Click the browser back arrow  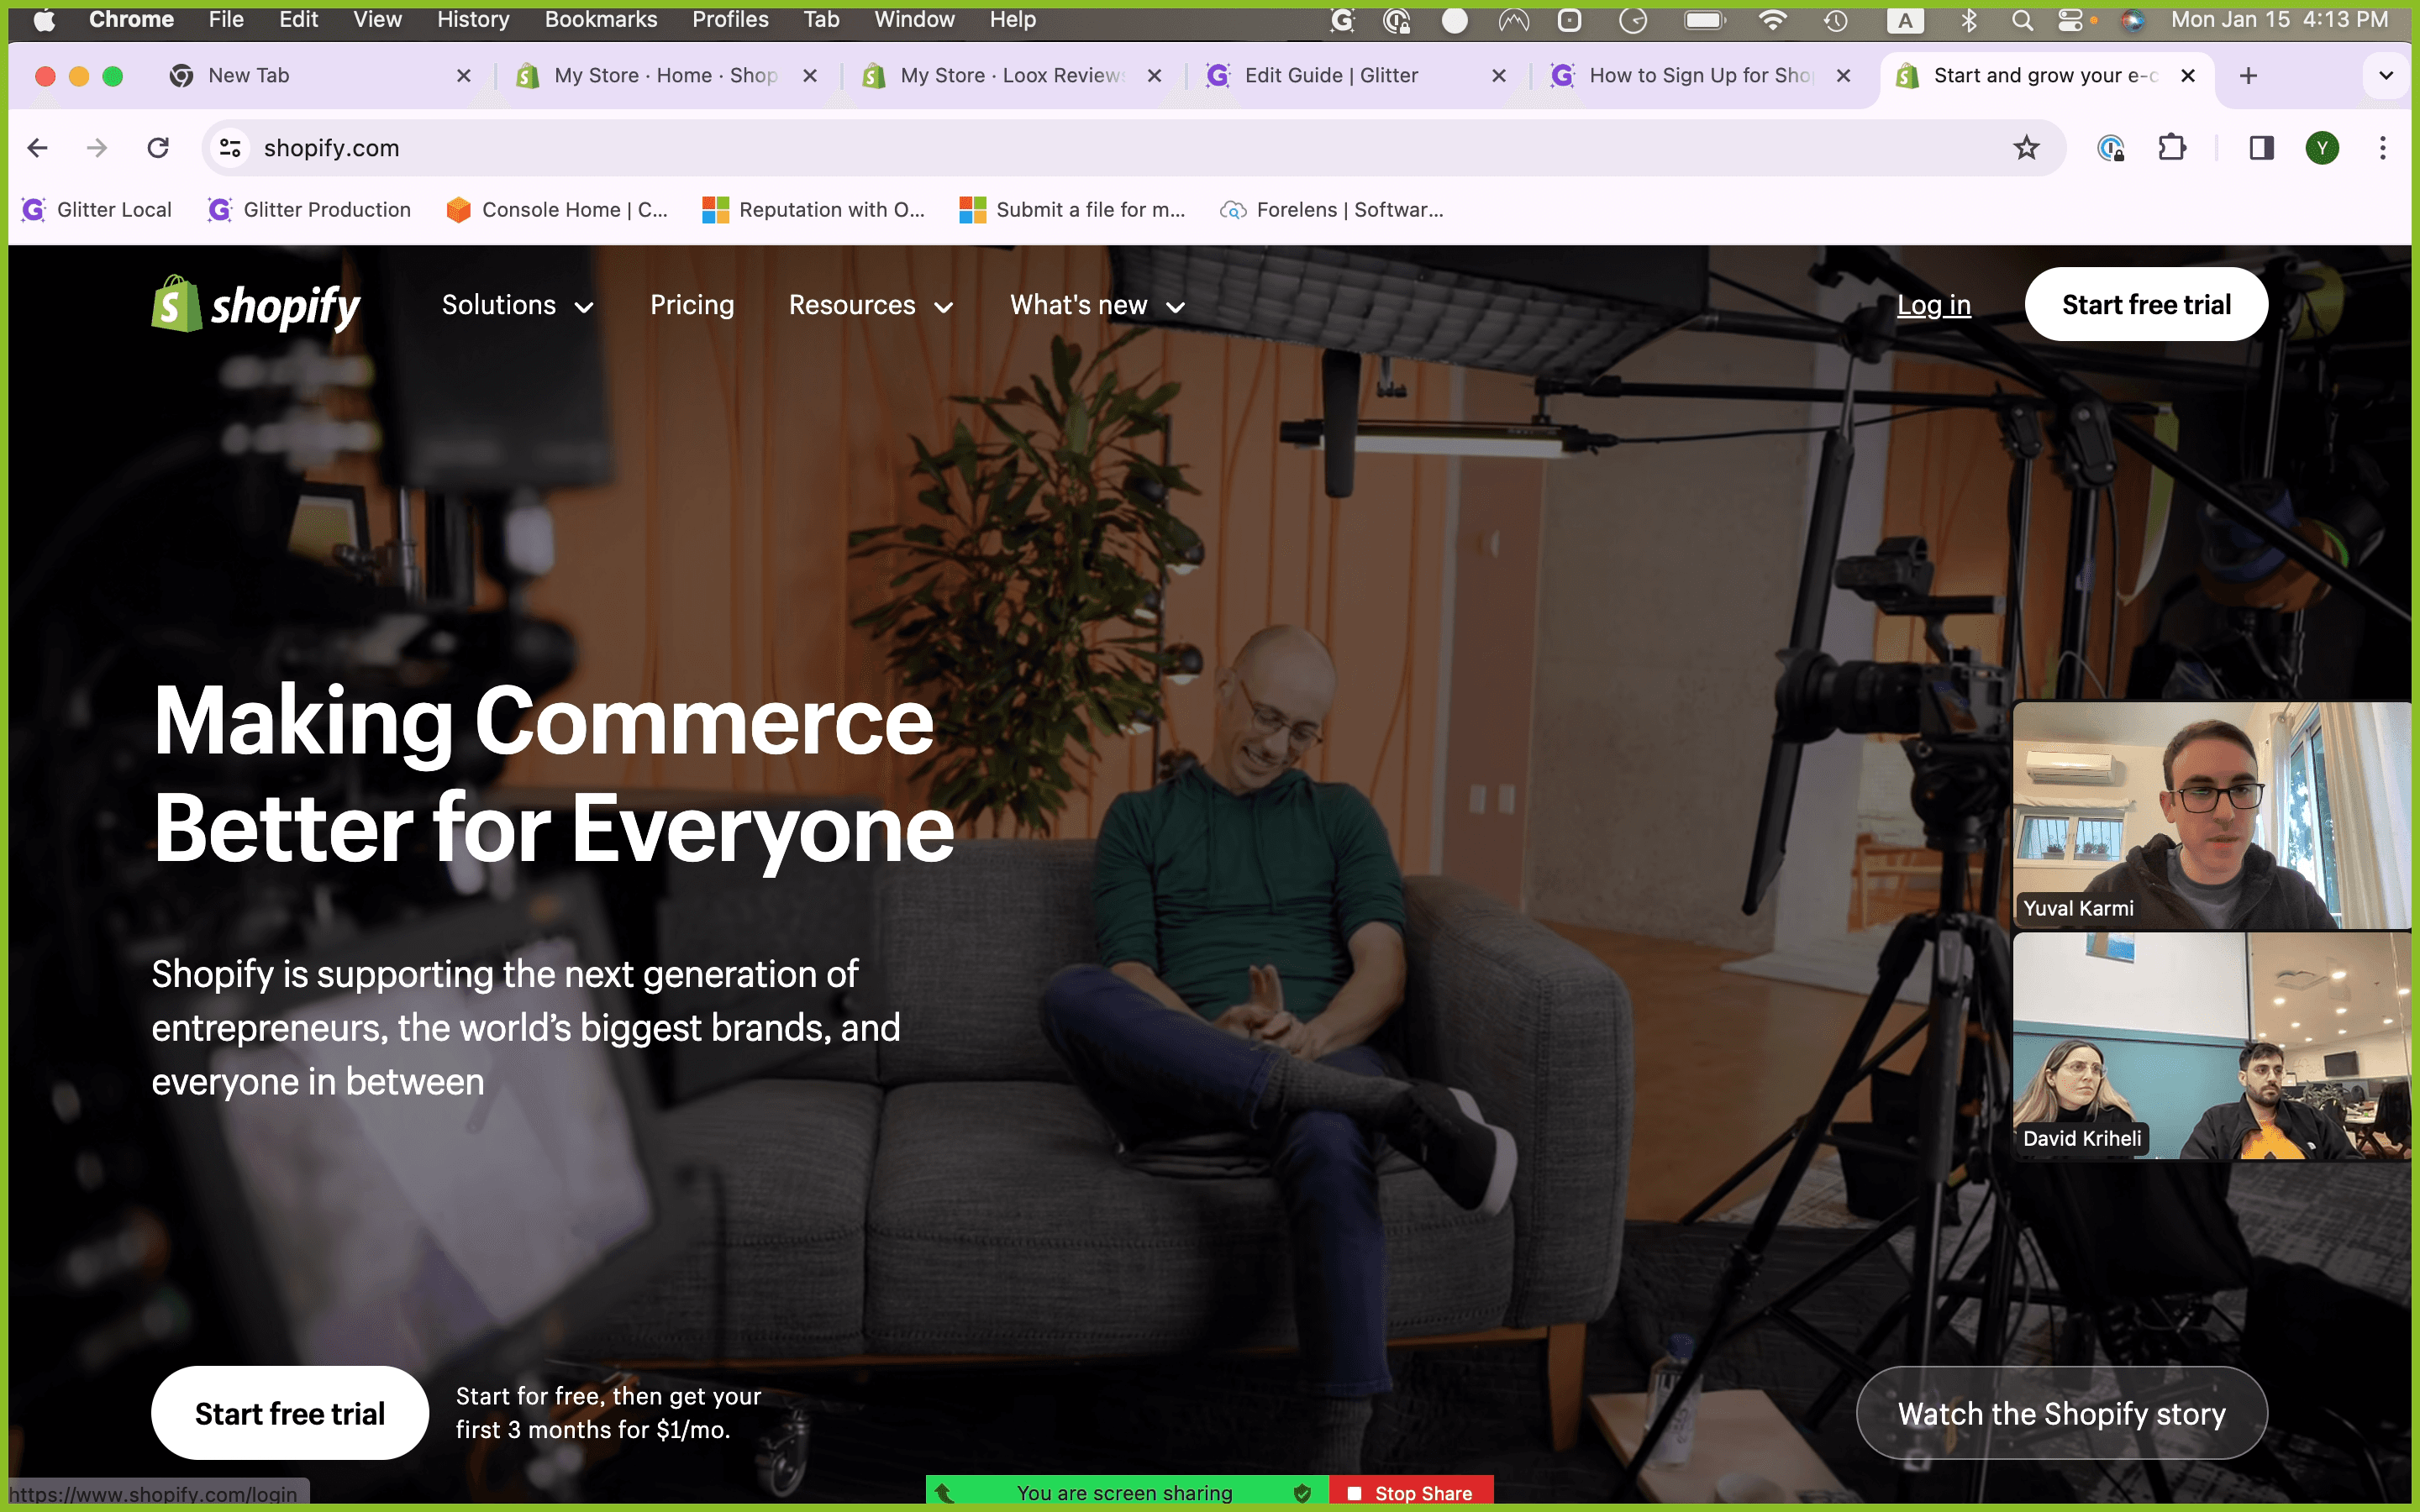pyautogui.click(x=38, y=148)
